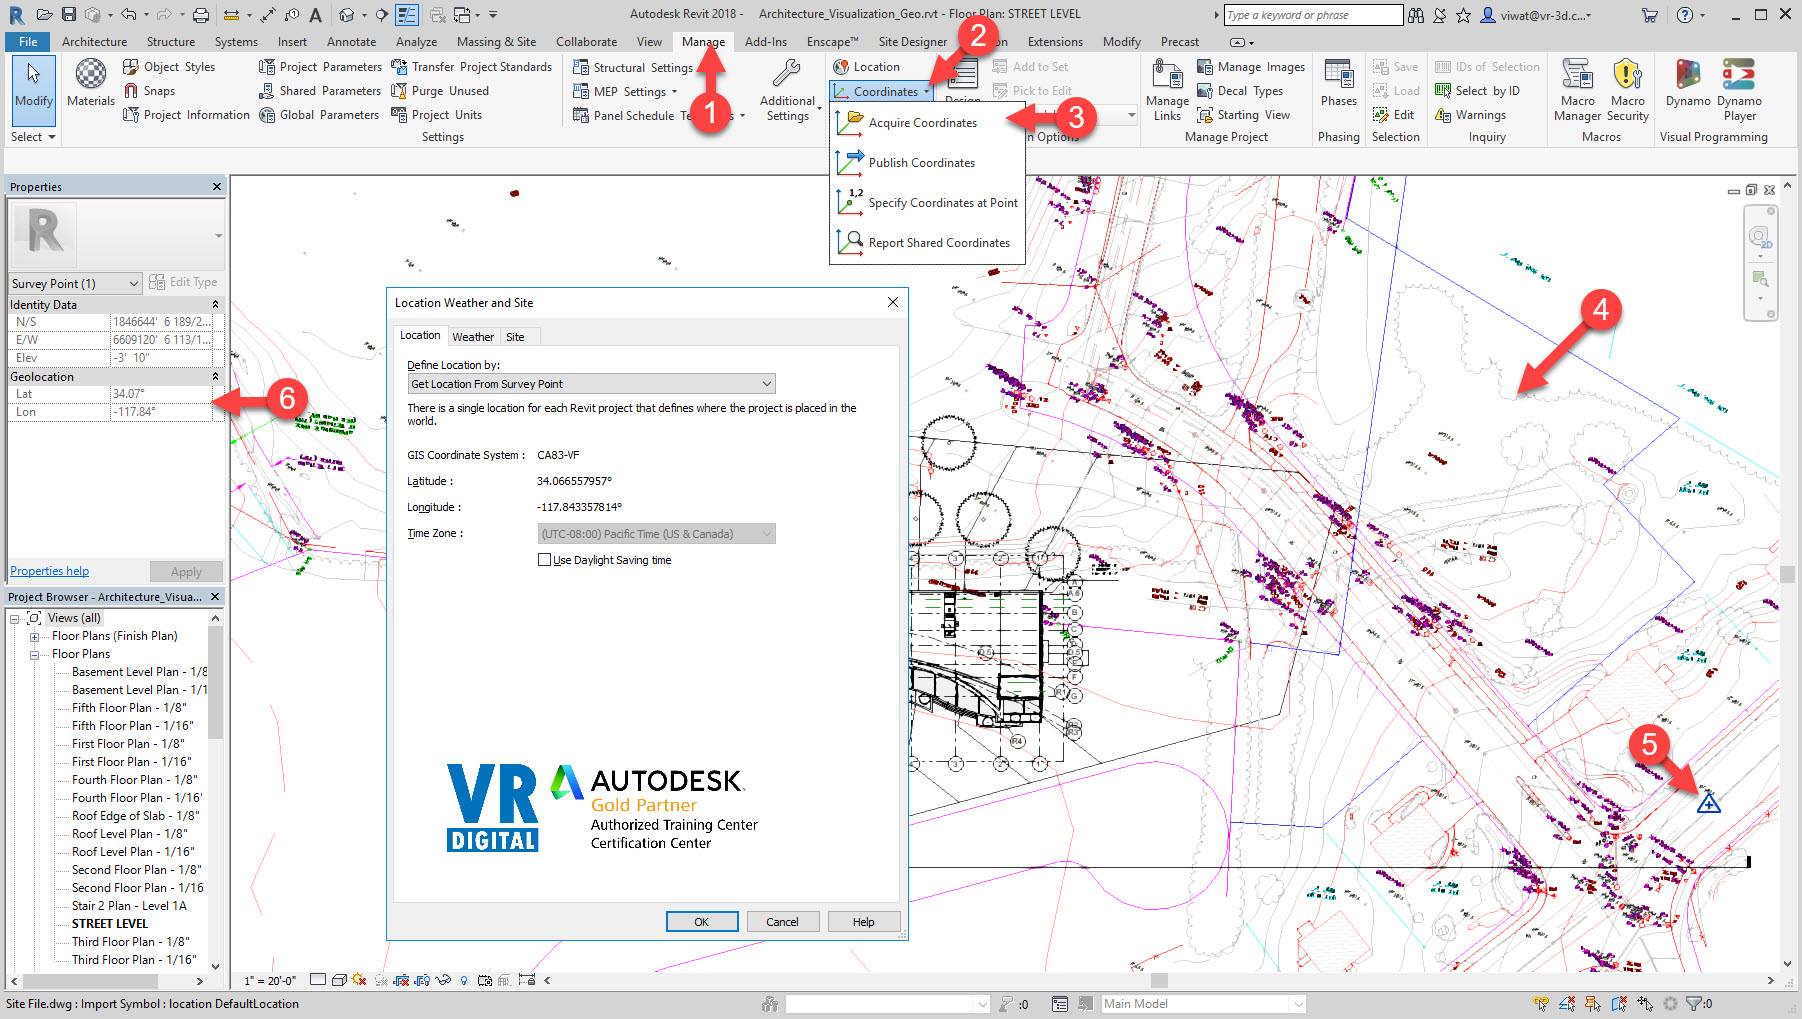This screenshot has height=1019, width=1802.
Task: Switch to the Site tab
Action: (x=515, y=337)
